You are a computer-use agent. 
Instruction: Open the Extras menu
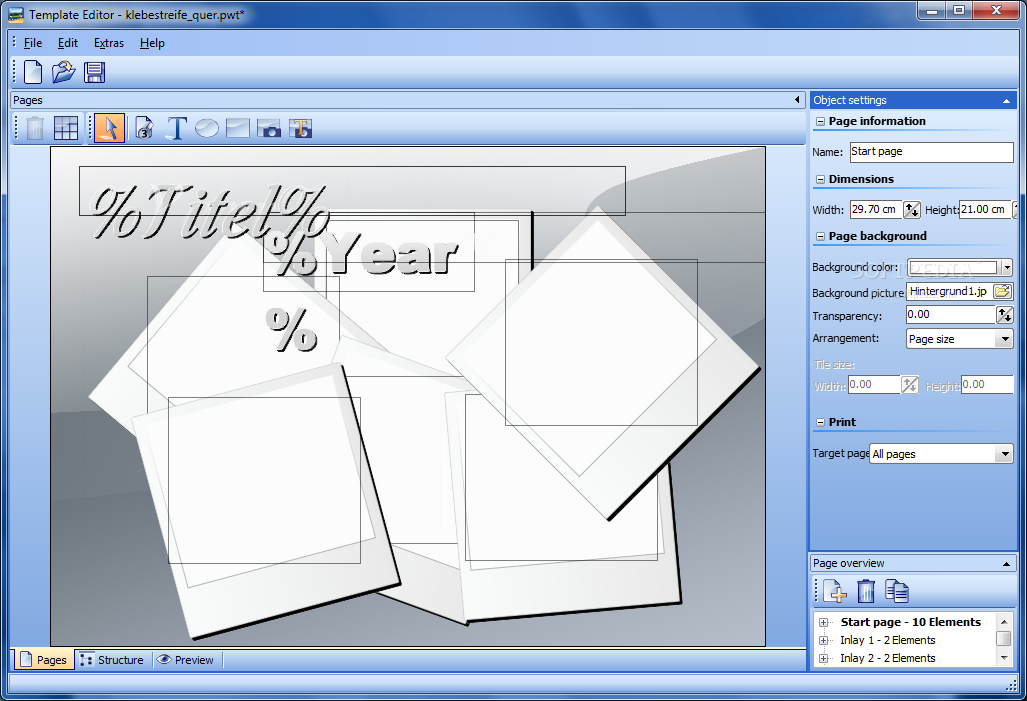pyautogui.click(x=109, y=43)
